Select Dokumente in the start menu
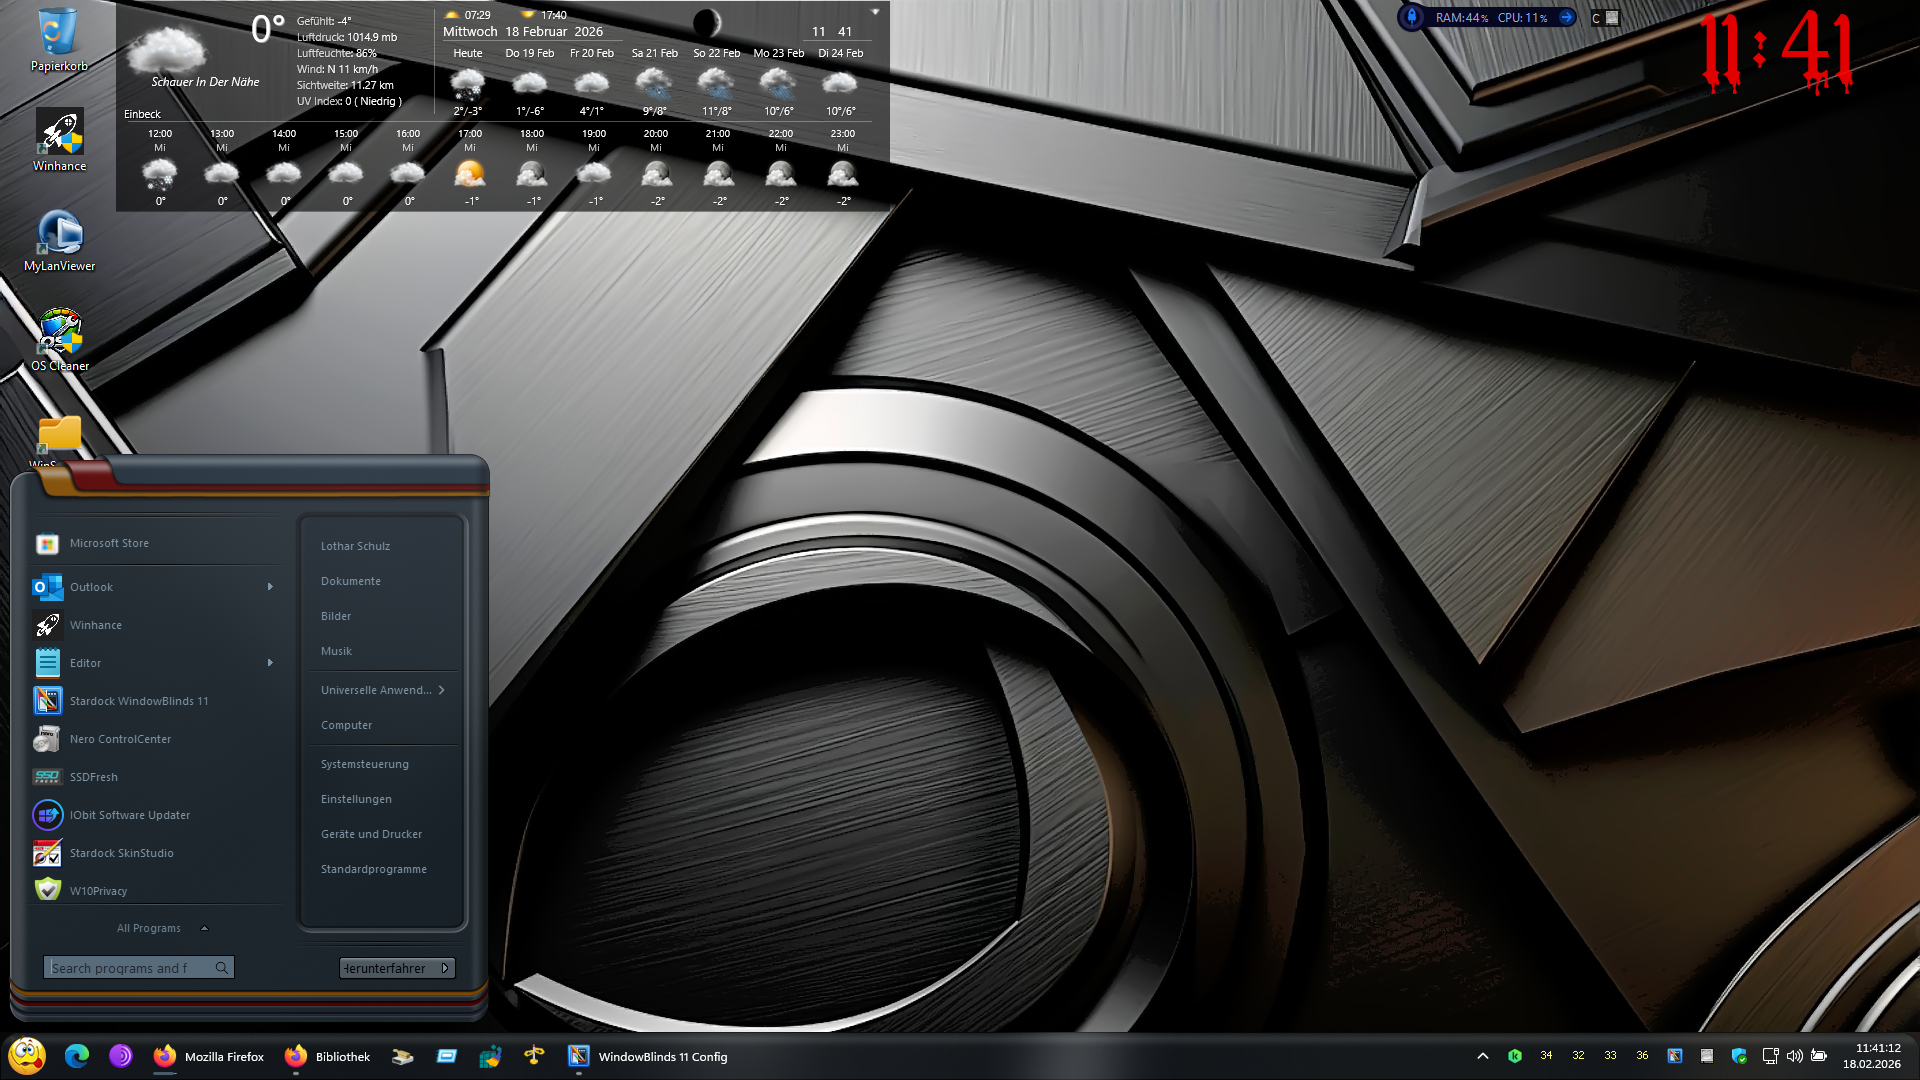Screen dimensions: 1920x1080 [350, 581]
